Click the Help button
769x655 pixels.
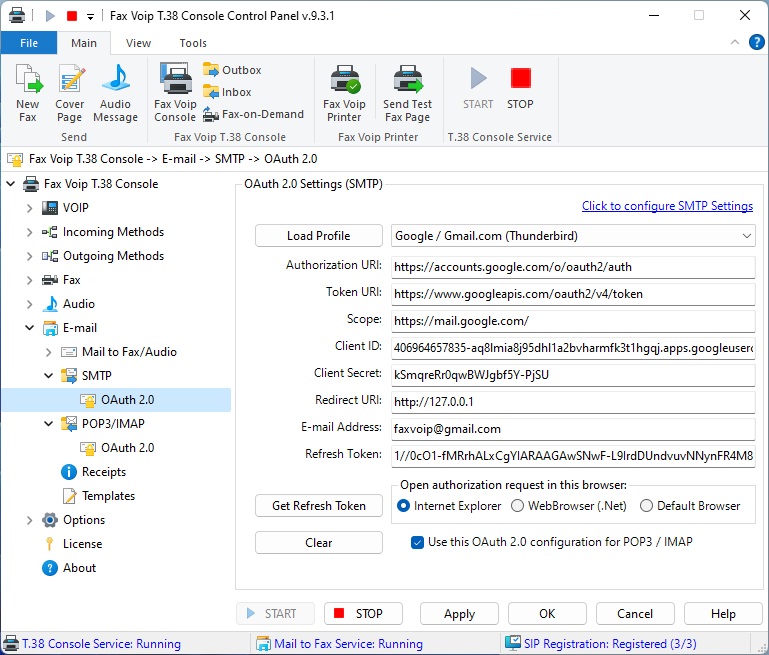(x=723, y=614)
